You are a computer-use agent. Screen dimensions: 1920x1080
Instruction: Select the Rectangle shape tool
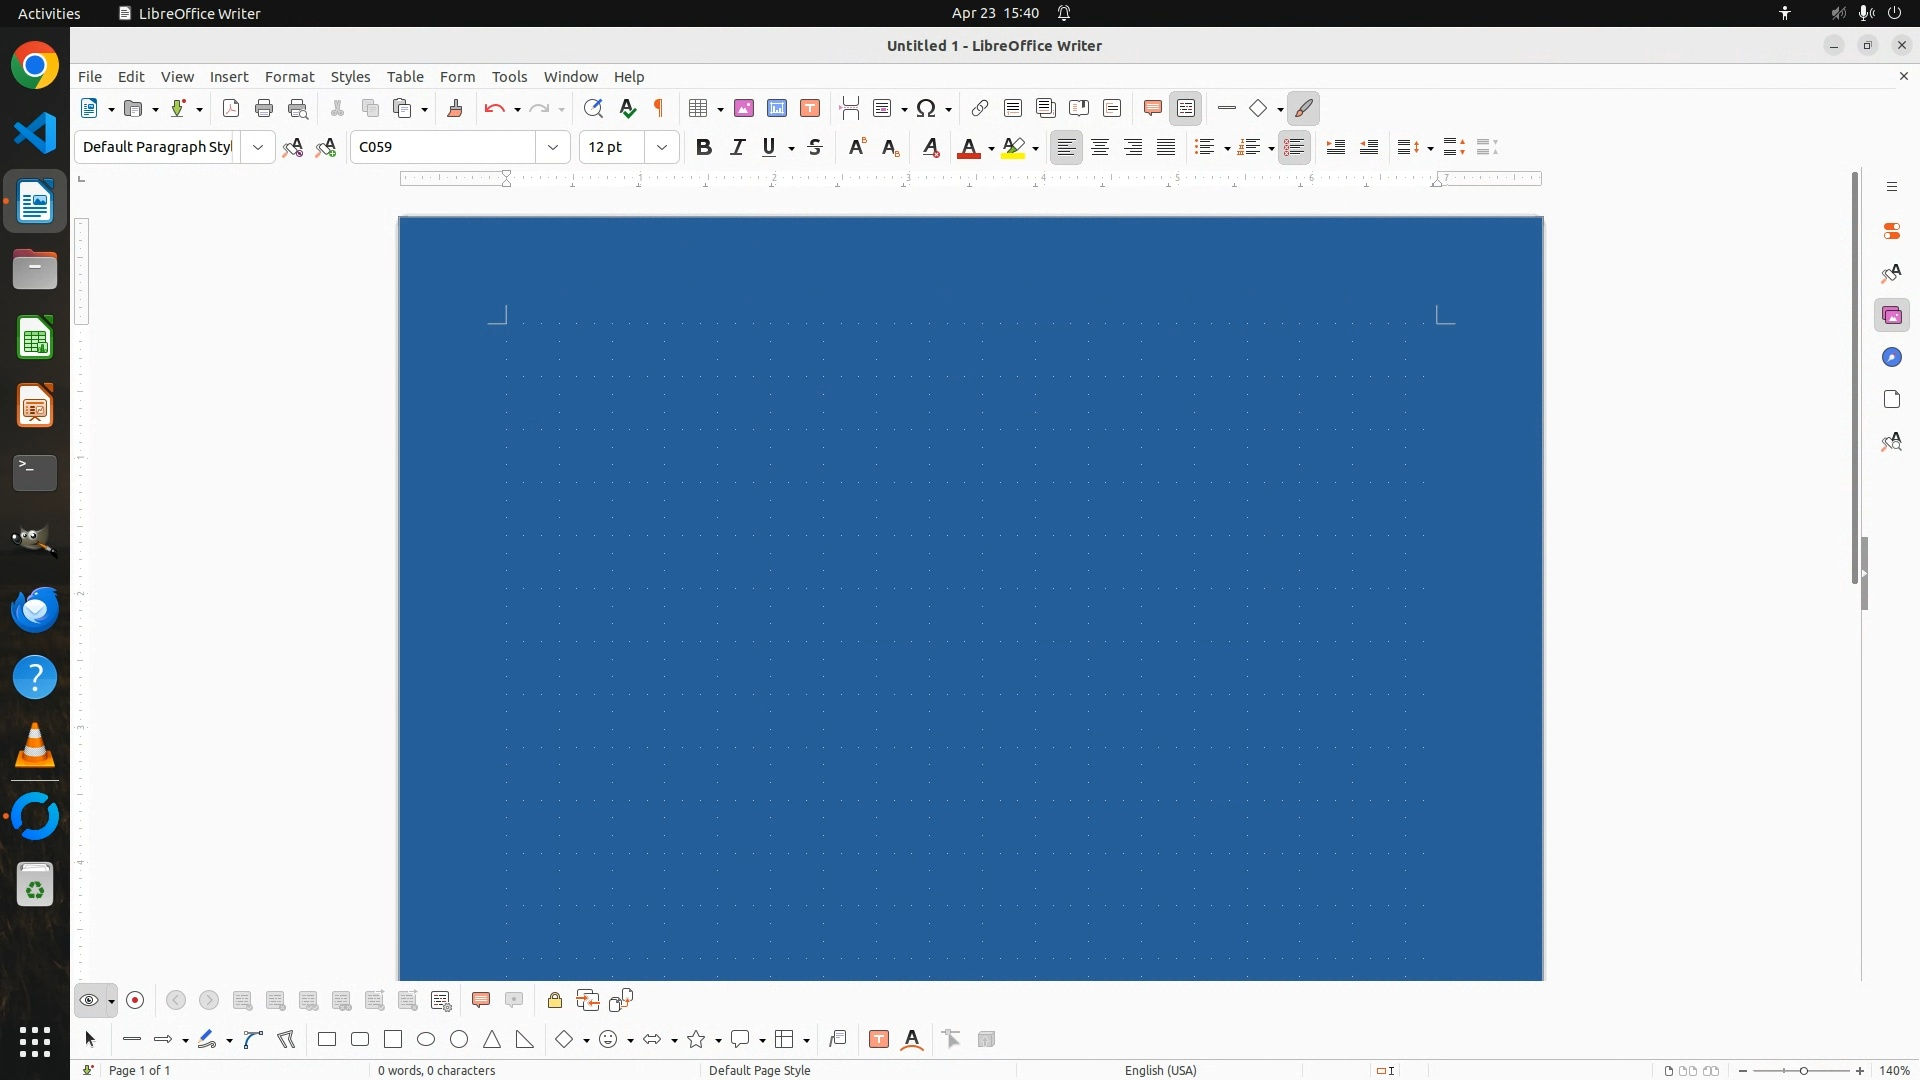pos(327,1039)
